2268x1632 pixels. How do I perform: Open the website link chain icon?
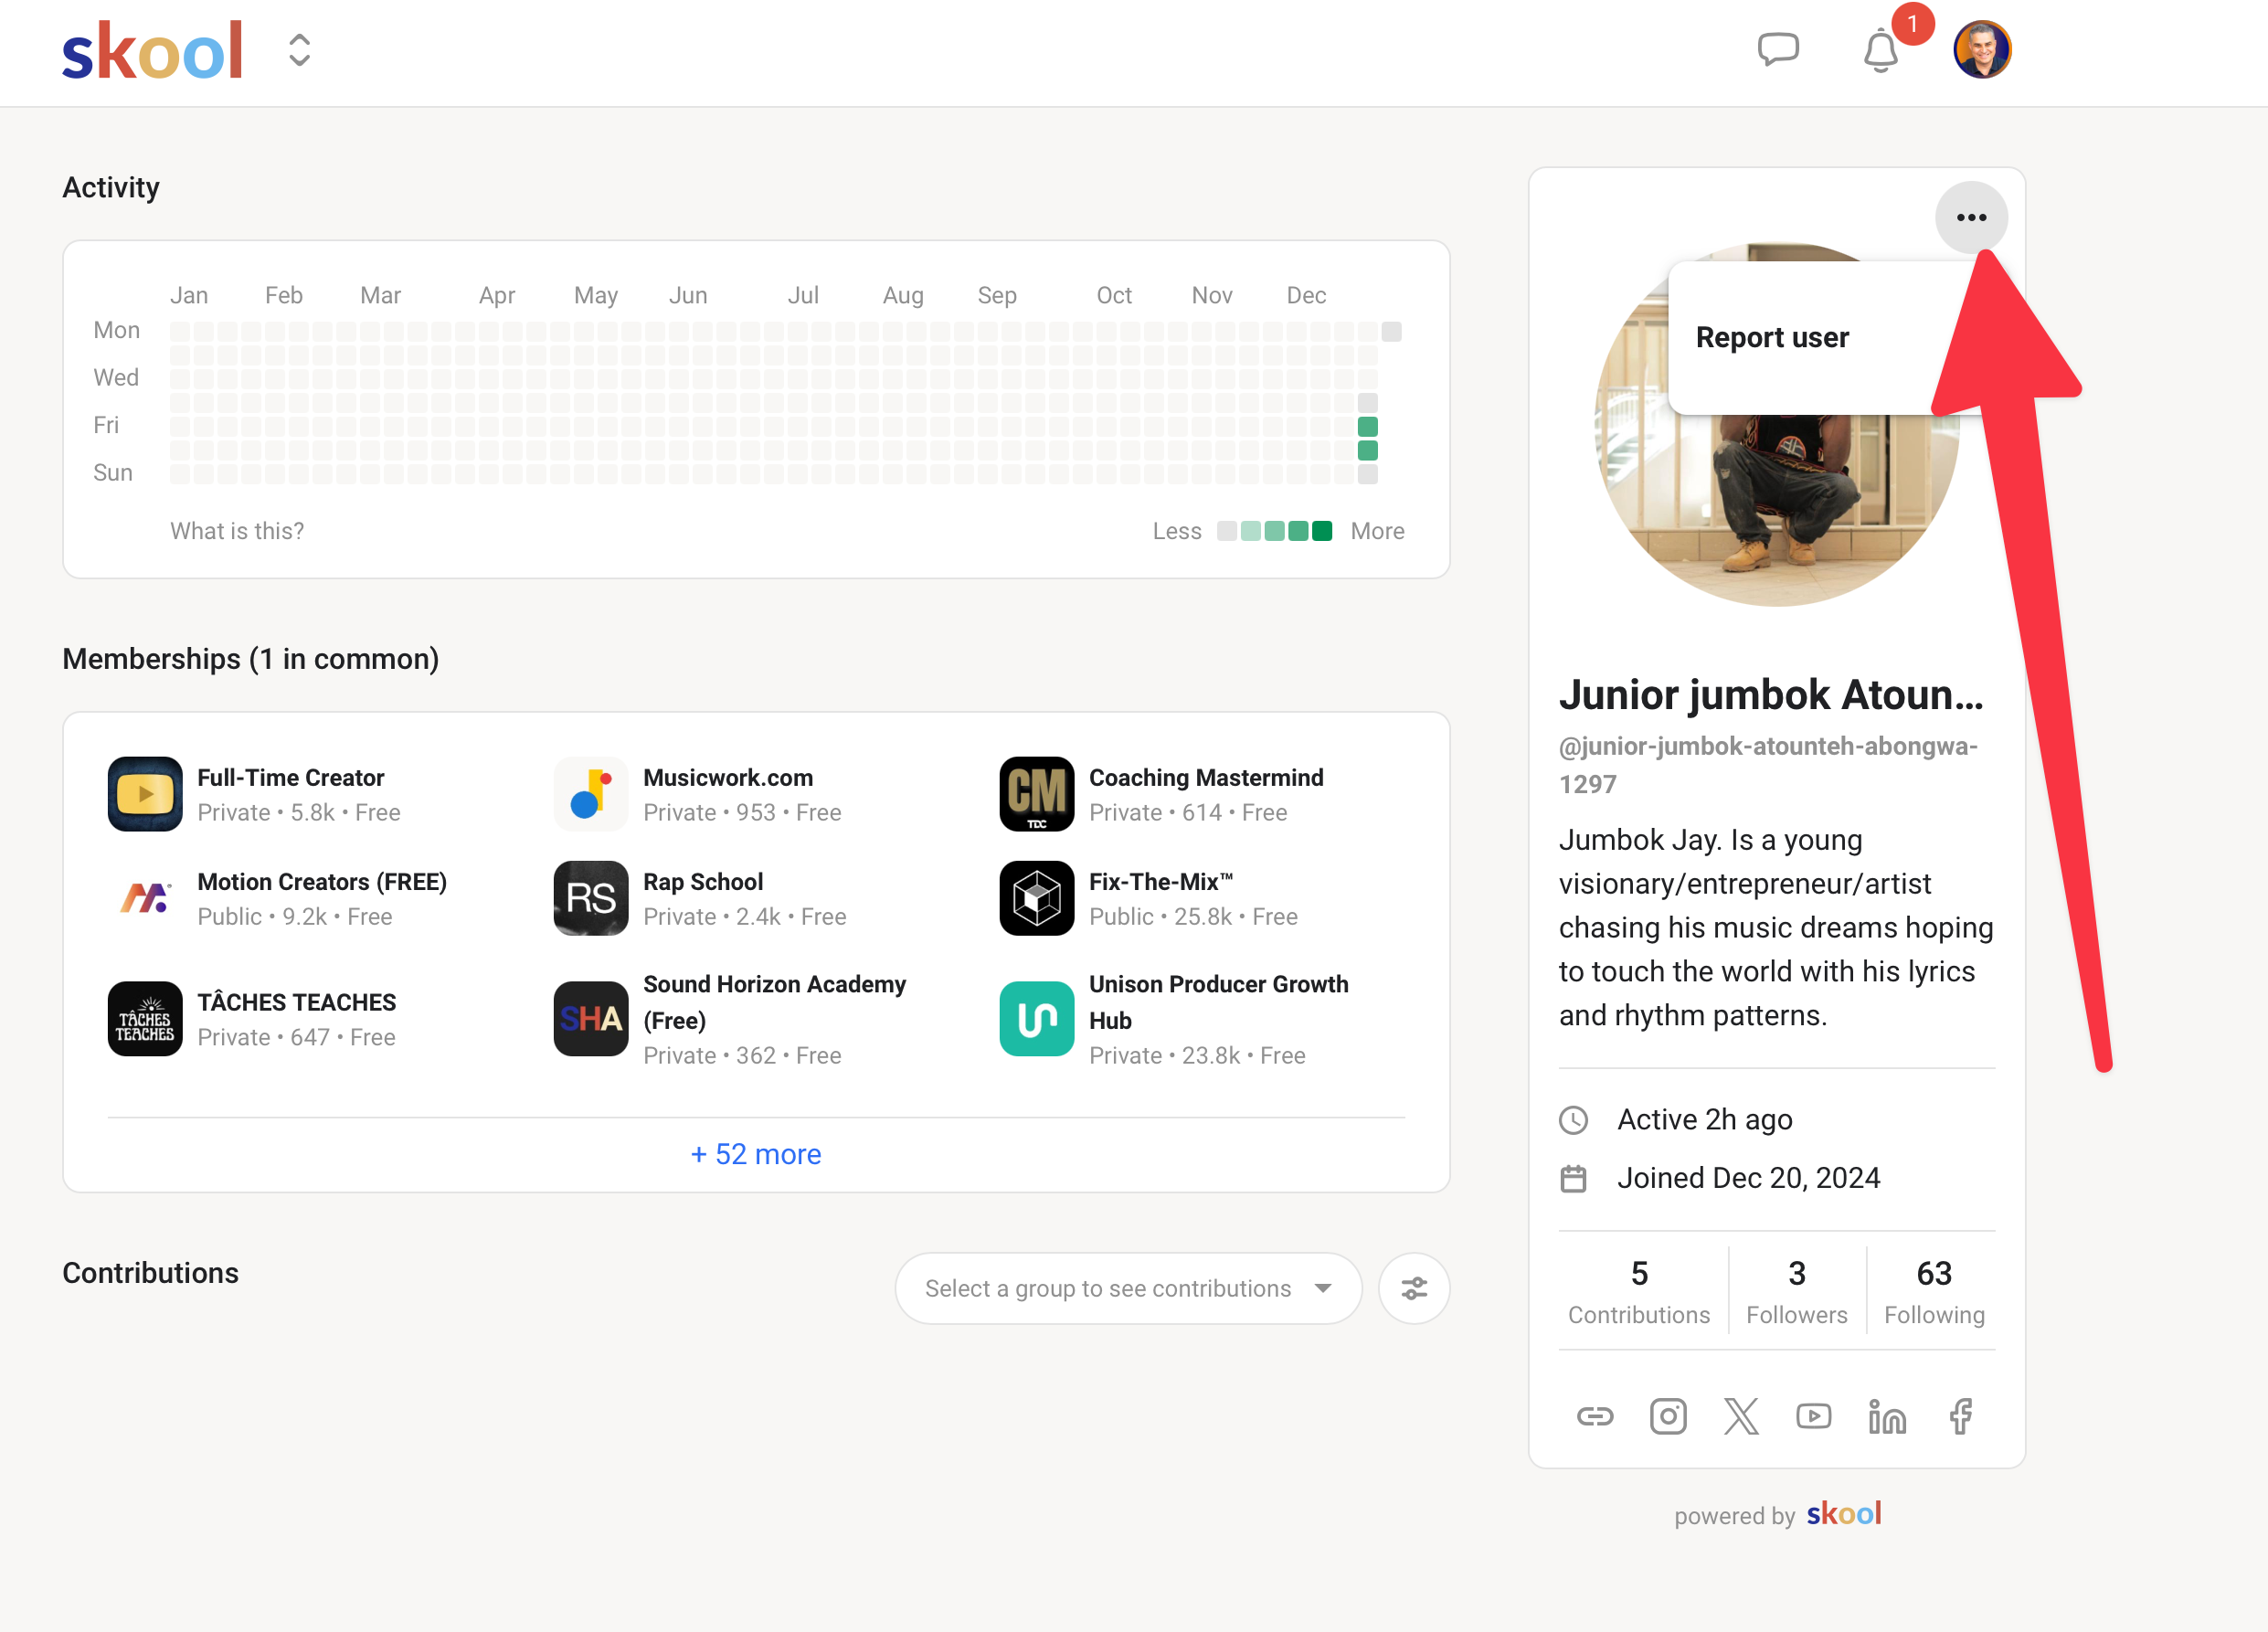[1595, 1416]
